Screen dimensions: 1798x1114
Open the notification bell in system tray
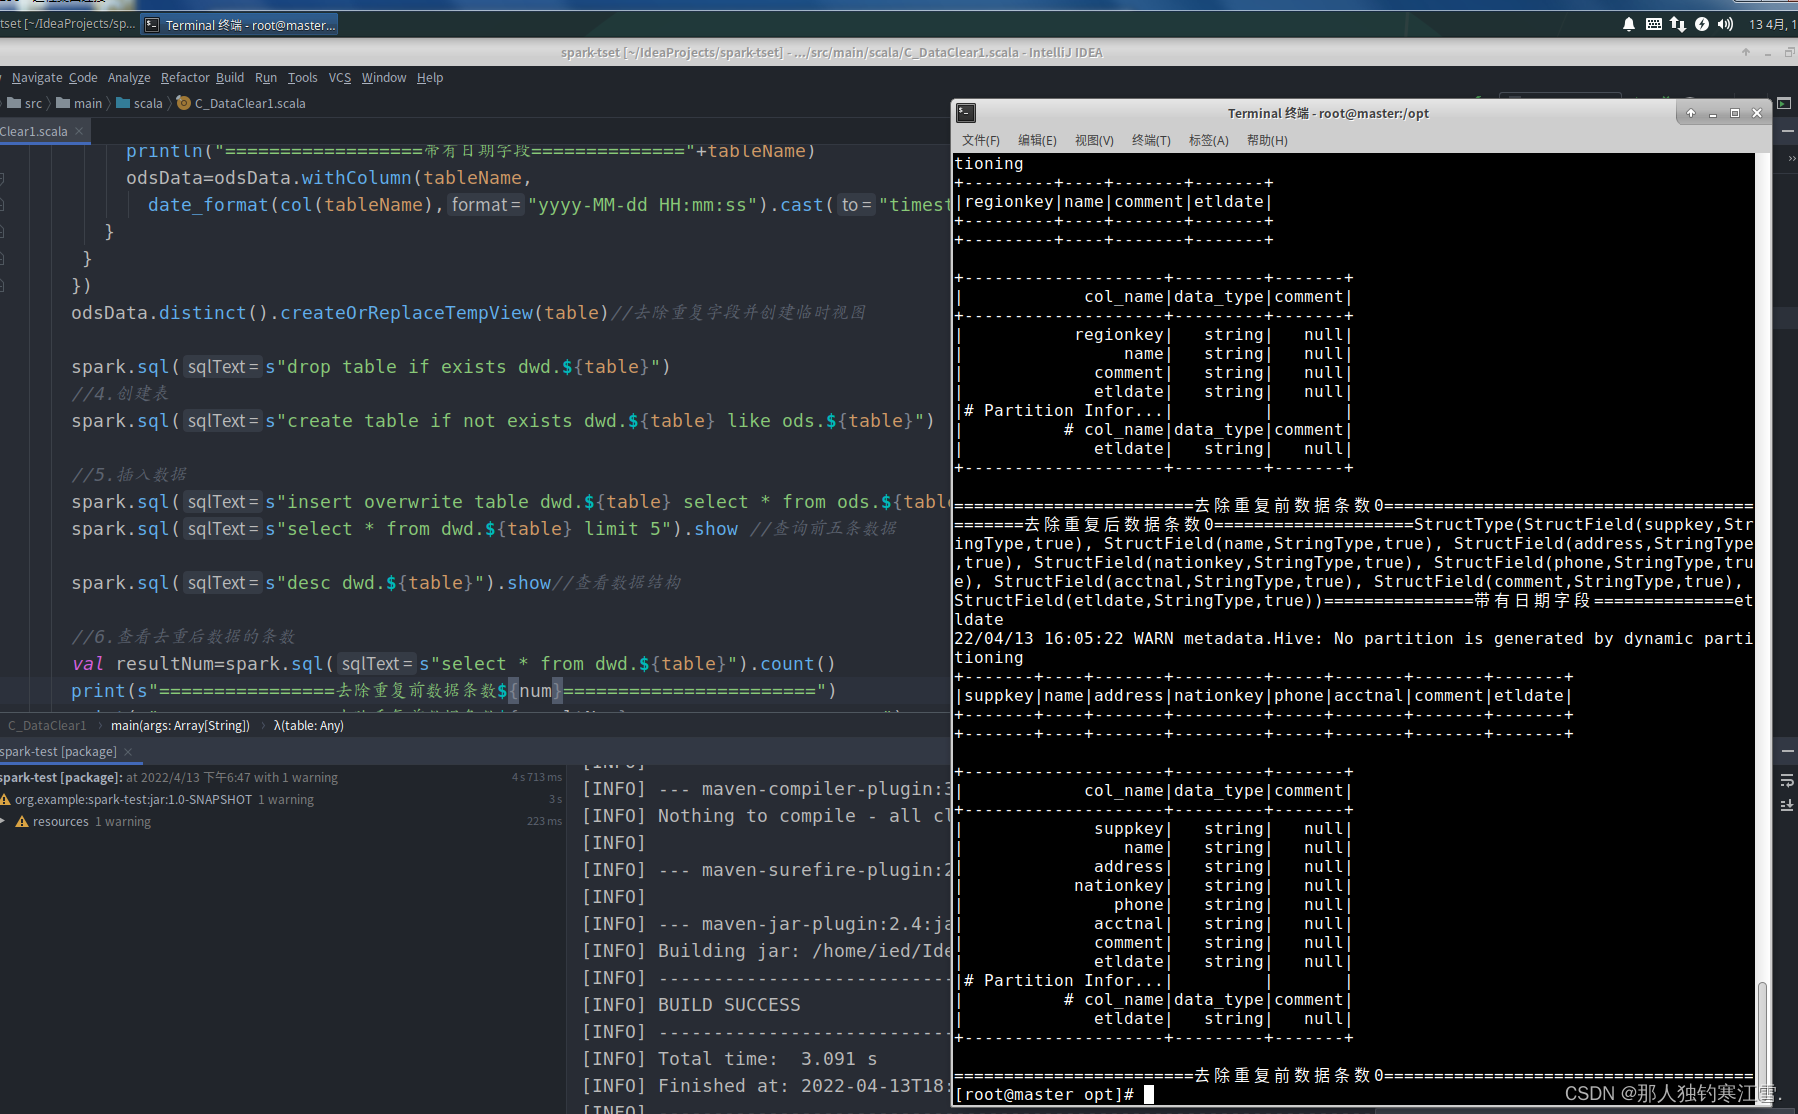tap(1629, 24)
